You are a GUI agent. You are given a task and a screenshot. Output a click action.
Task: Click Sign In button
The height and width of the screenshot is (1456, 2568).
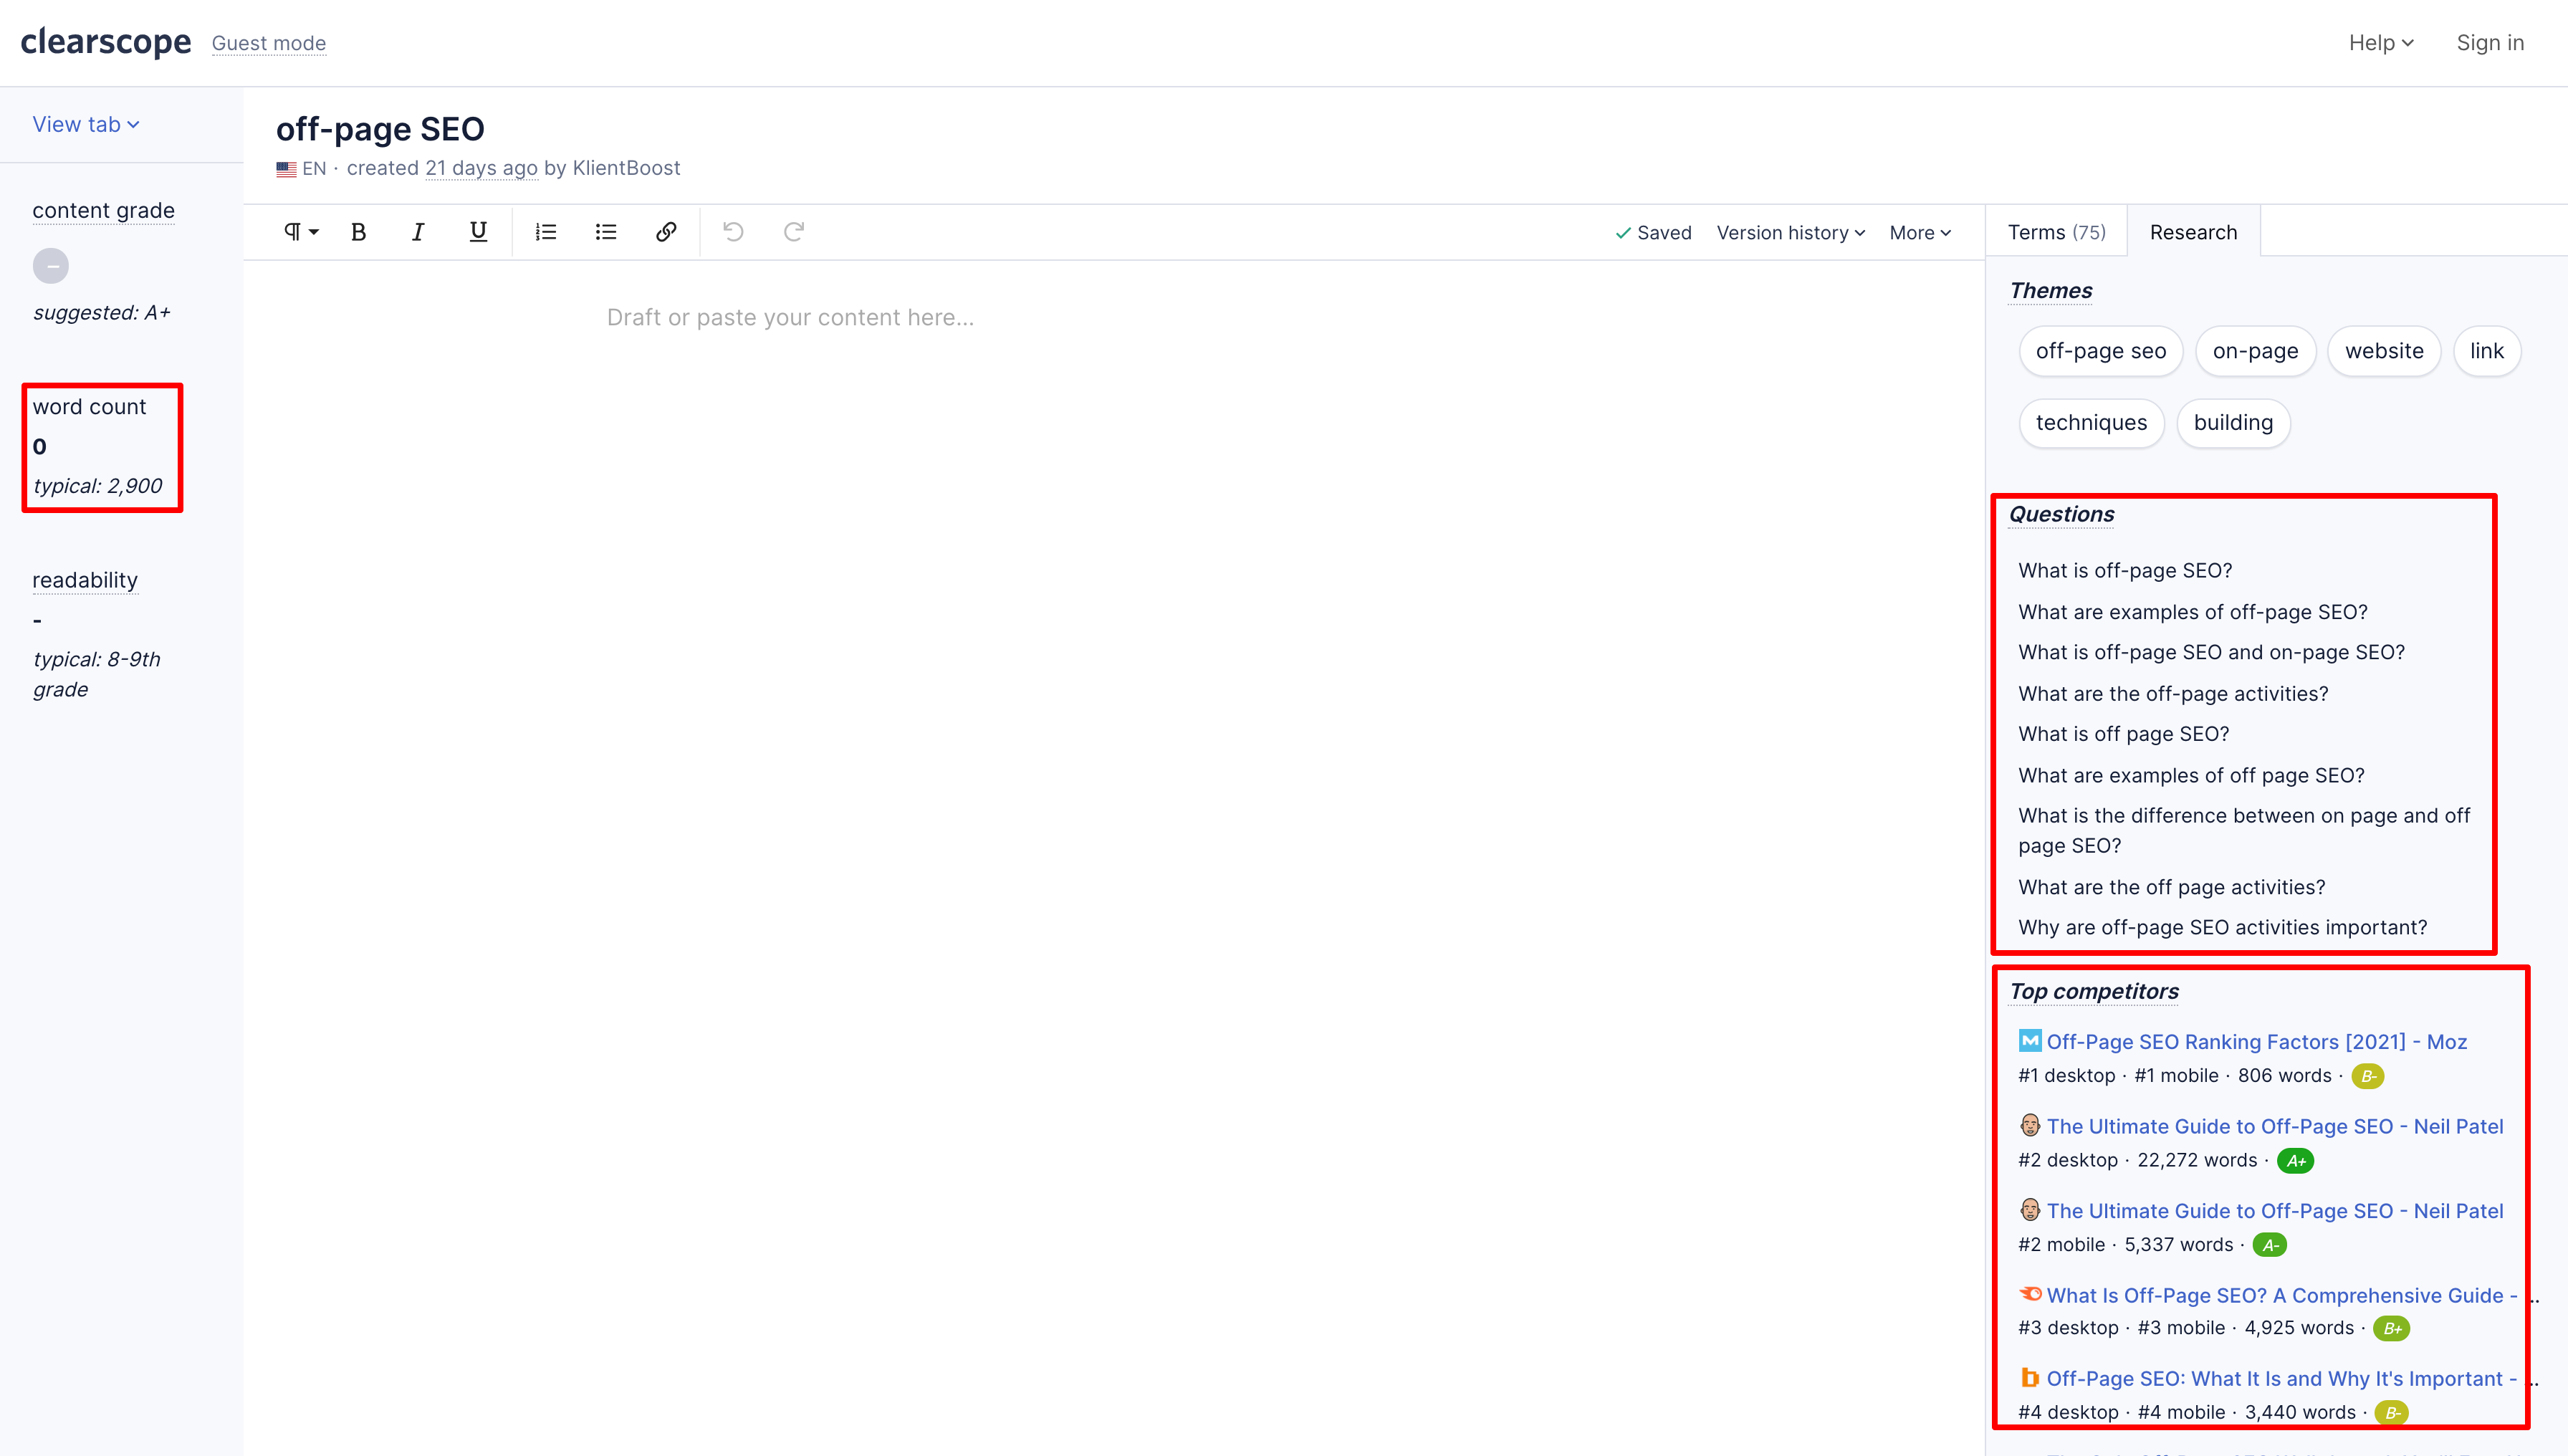2488,42
